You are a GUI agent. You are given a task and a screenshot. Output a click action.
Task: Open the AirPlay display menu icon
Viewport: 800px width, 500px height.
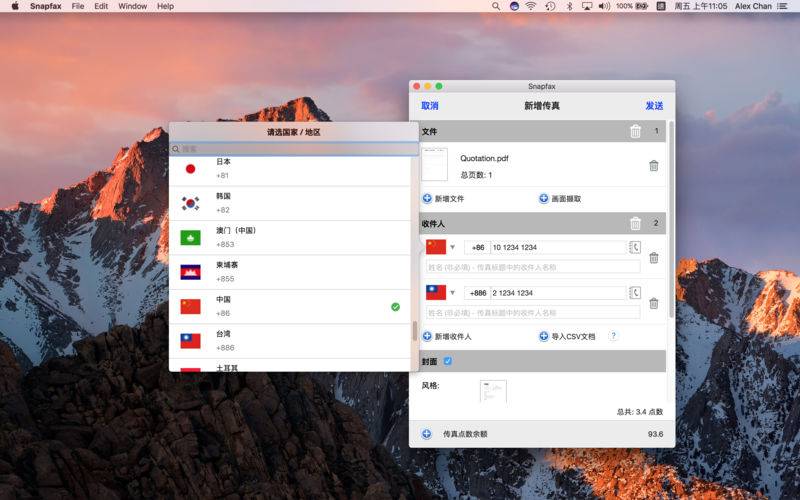pos(587,6)
